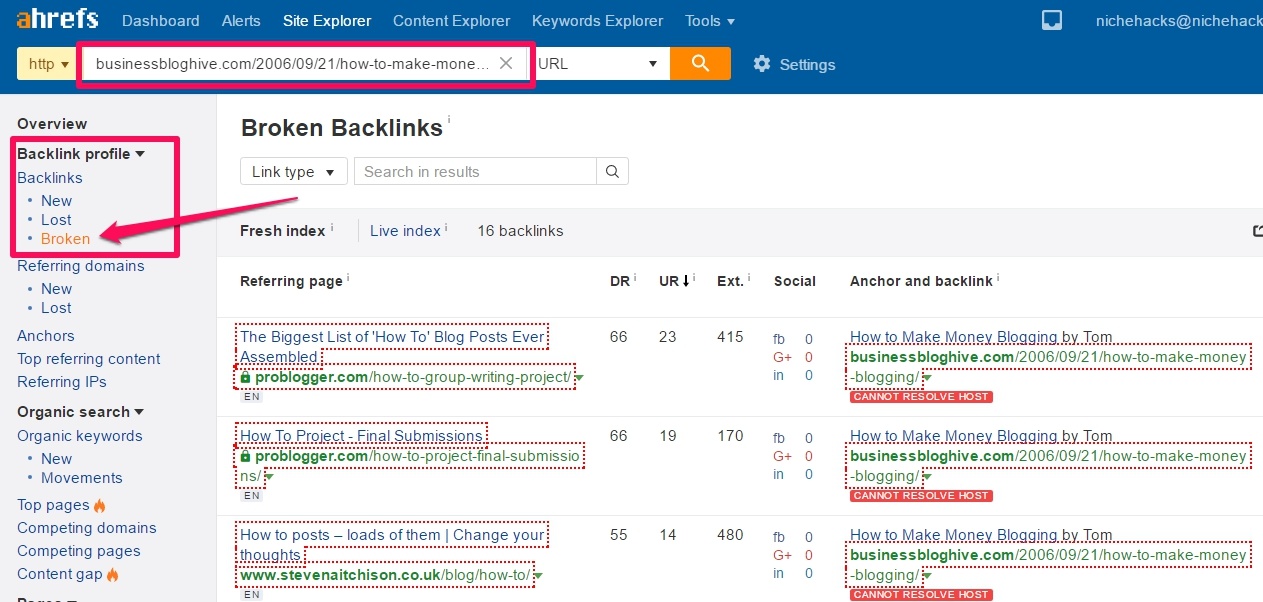1263x602 pixels.
Task: Click the ahrefs logo
Action: [x=58, y=19]
